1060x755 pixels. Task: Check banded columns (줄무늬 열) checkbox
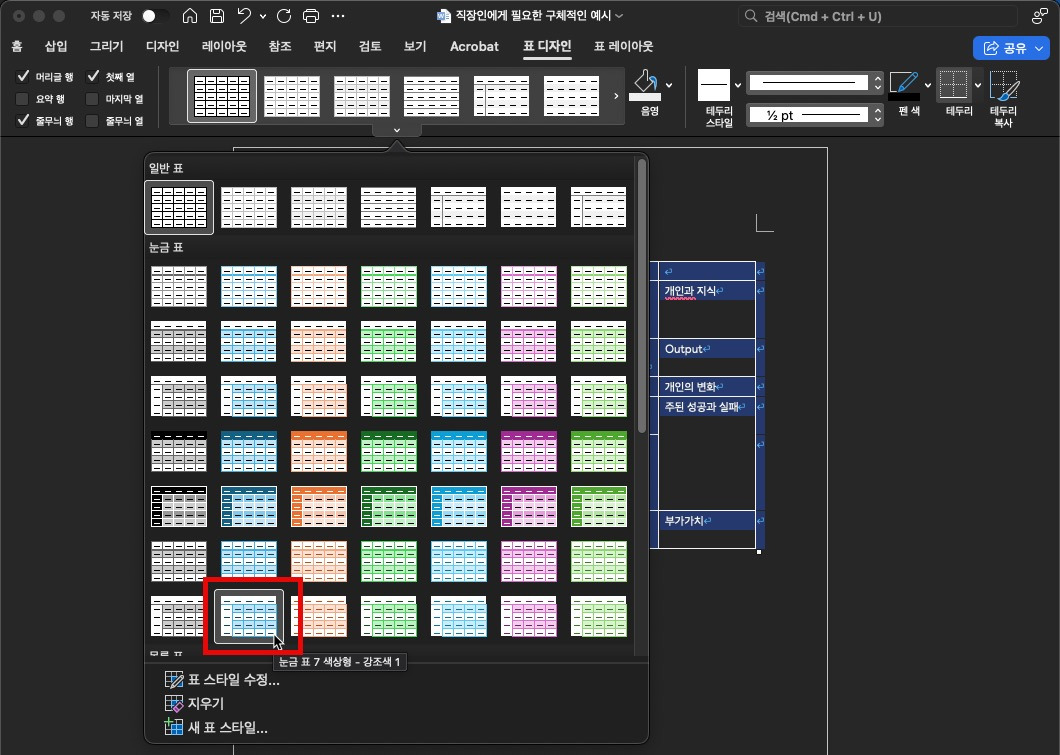(x=93, y=120)
